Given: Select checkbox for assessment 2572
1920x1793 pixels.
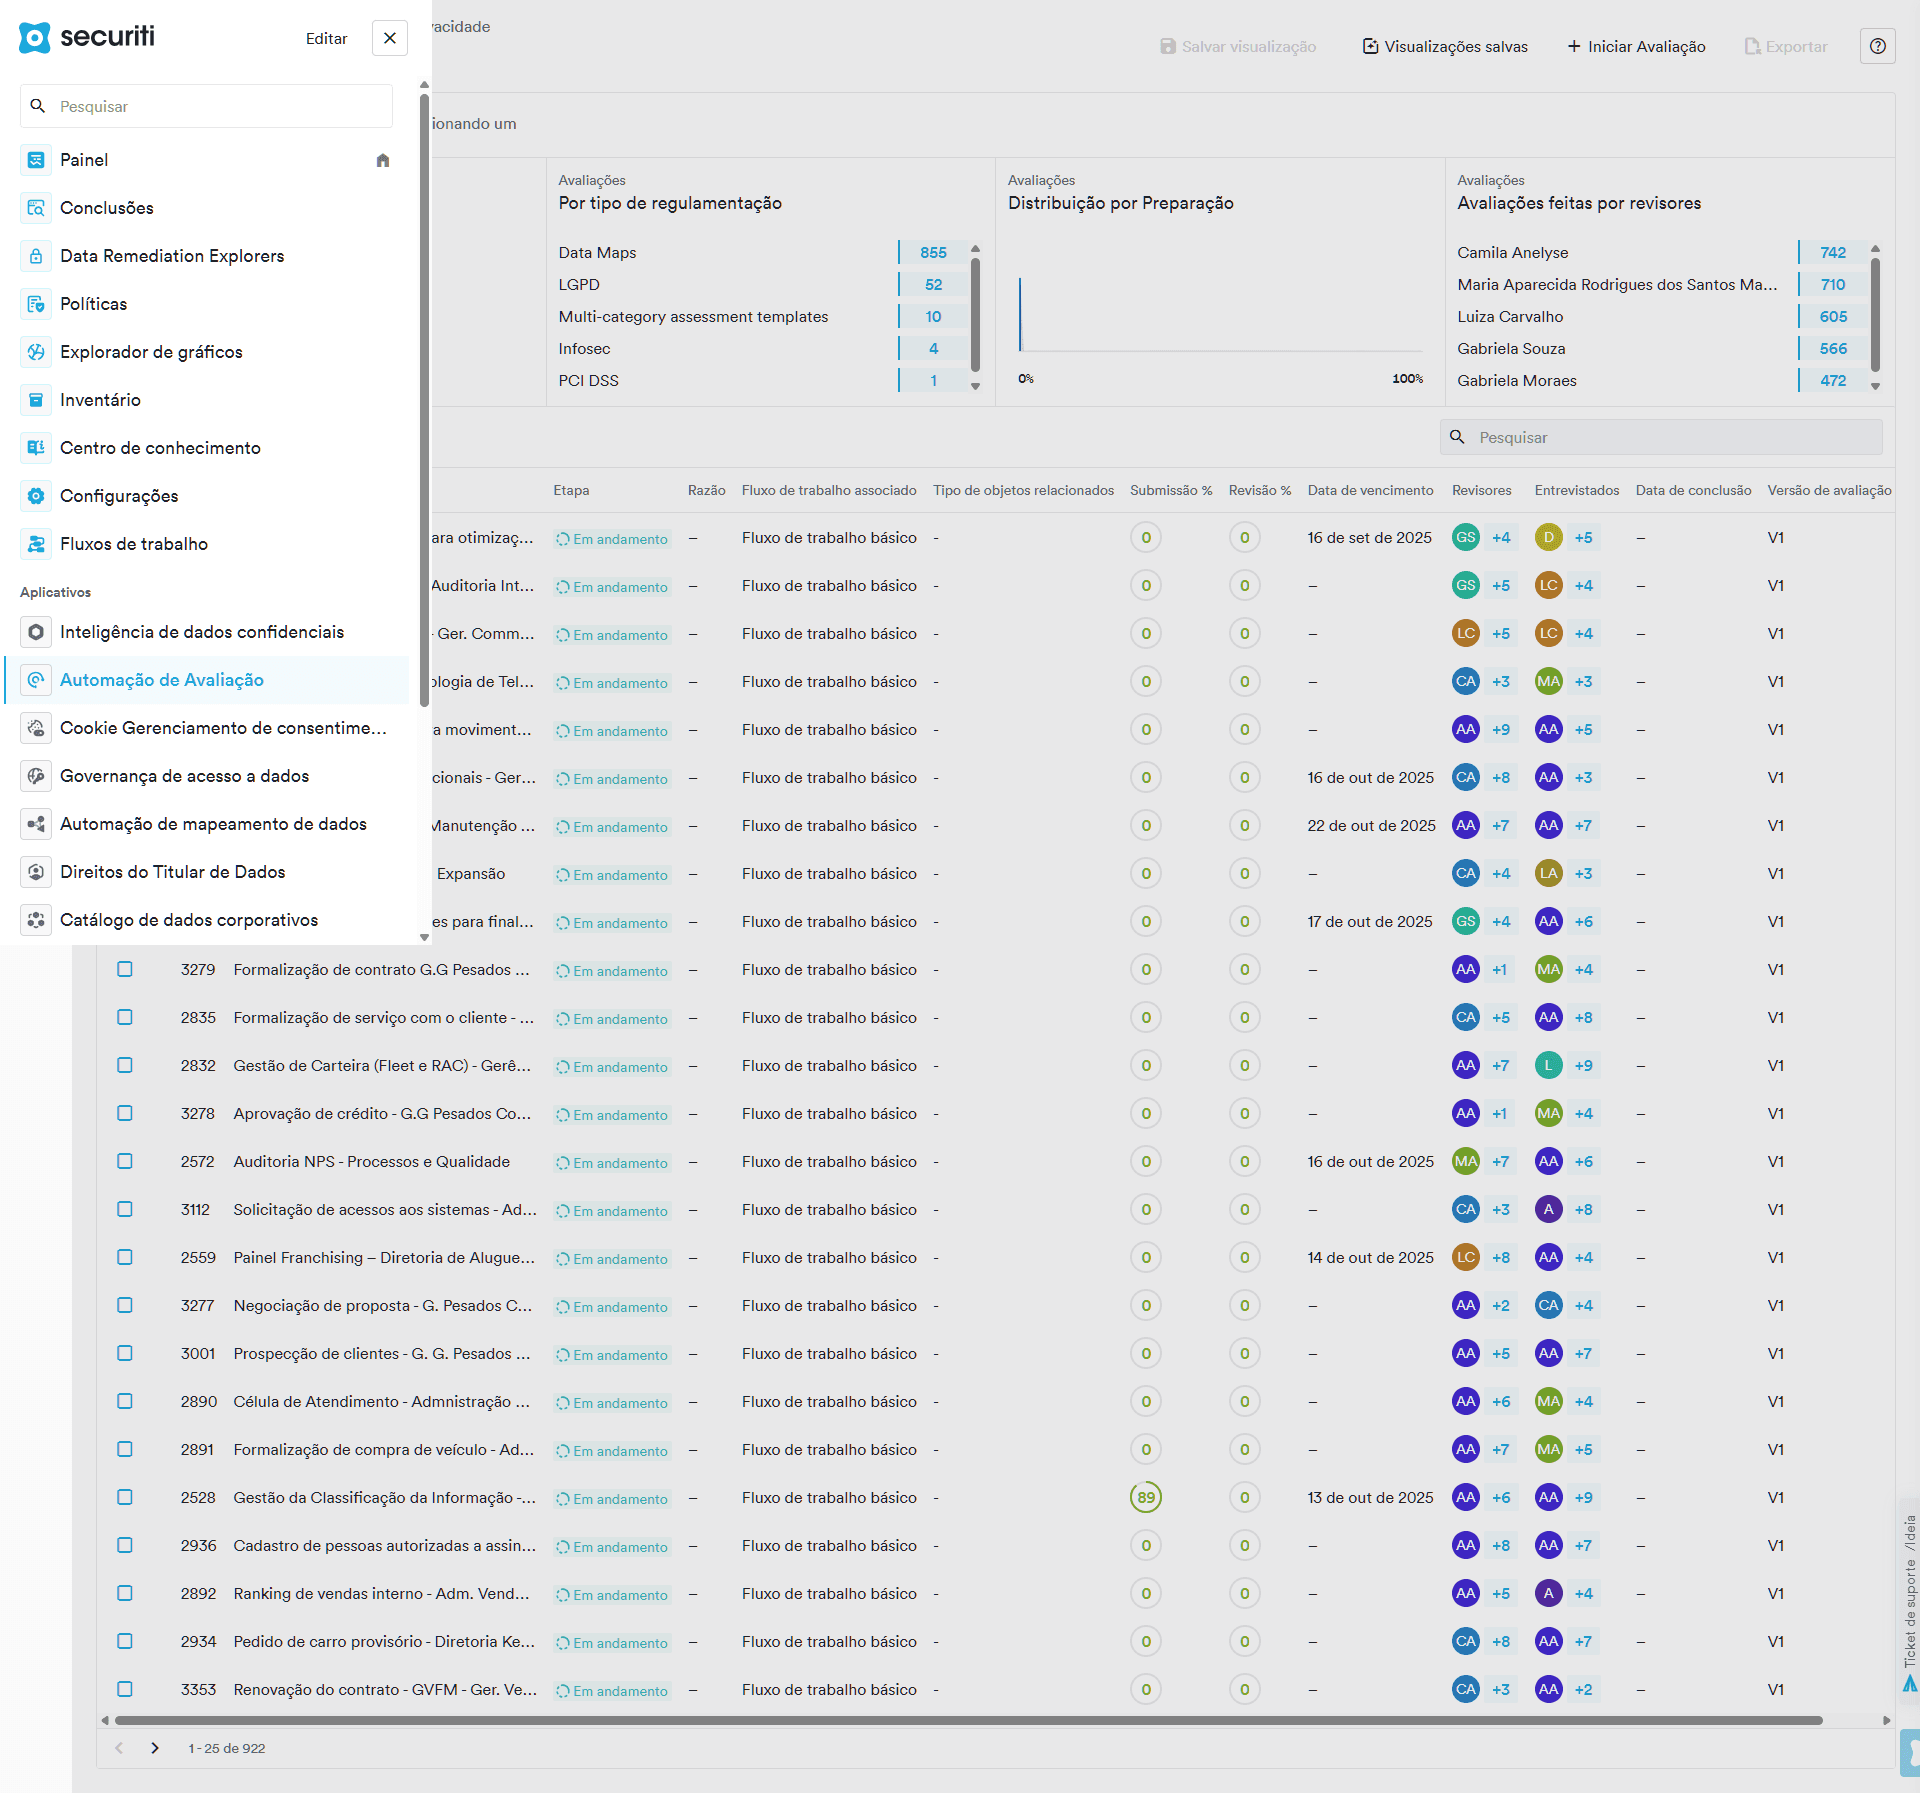Looking at the screenshot, I should click(125, 1161).
